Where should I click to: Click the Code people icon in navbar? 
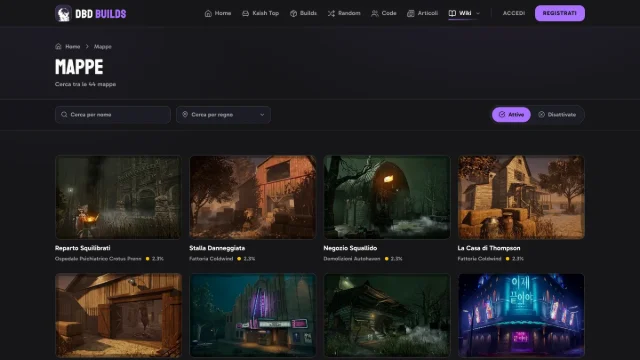coord(374,13)
